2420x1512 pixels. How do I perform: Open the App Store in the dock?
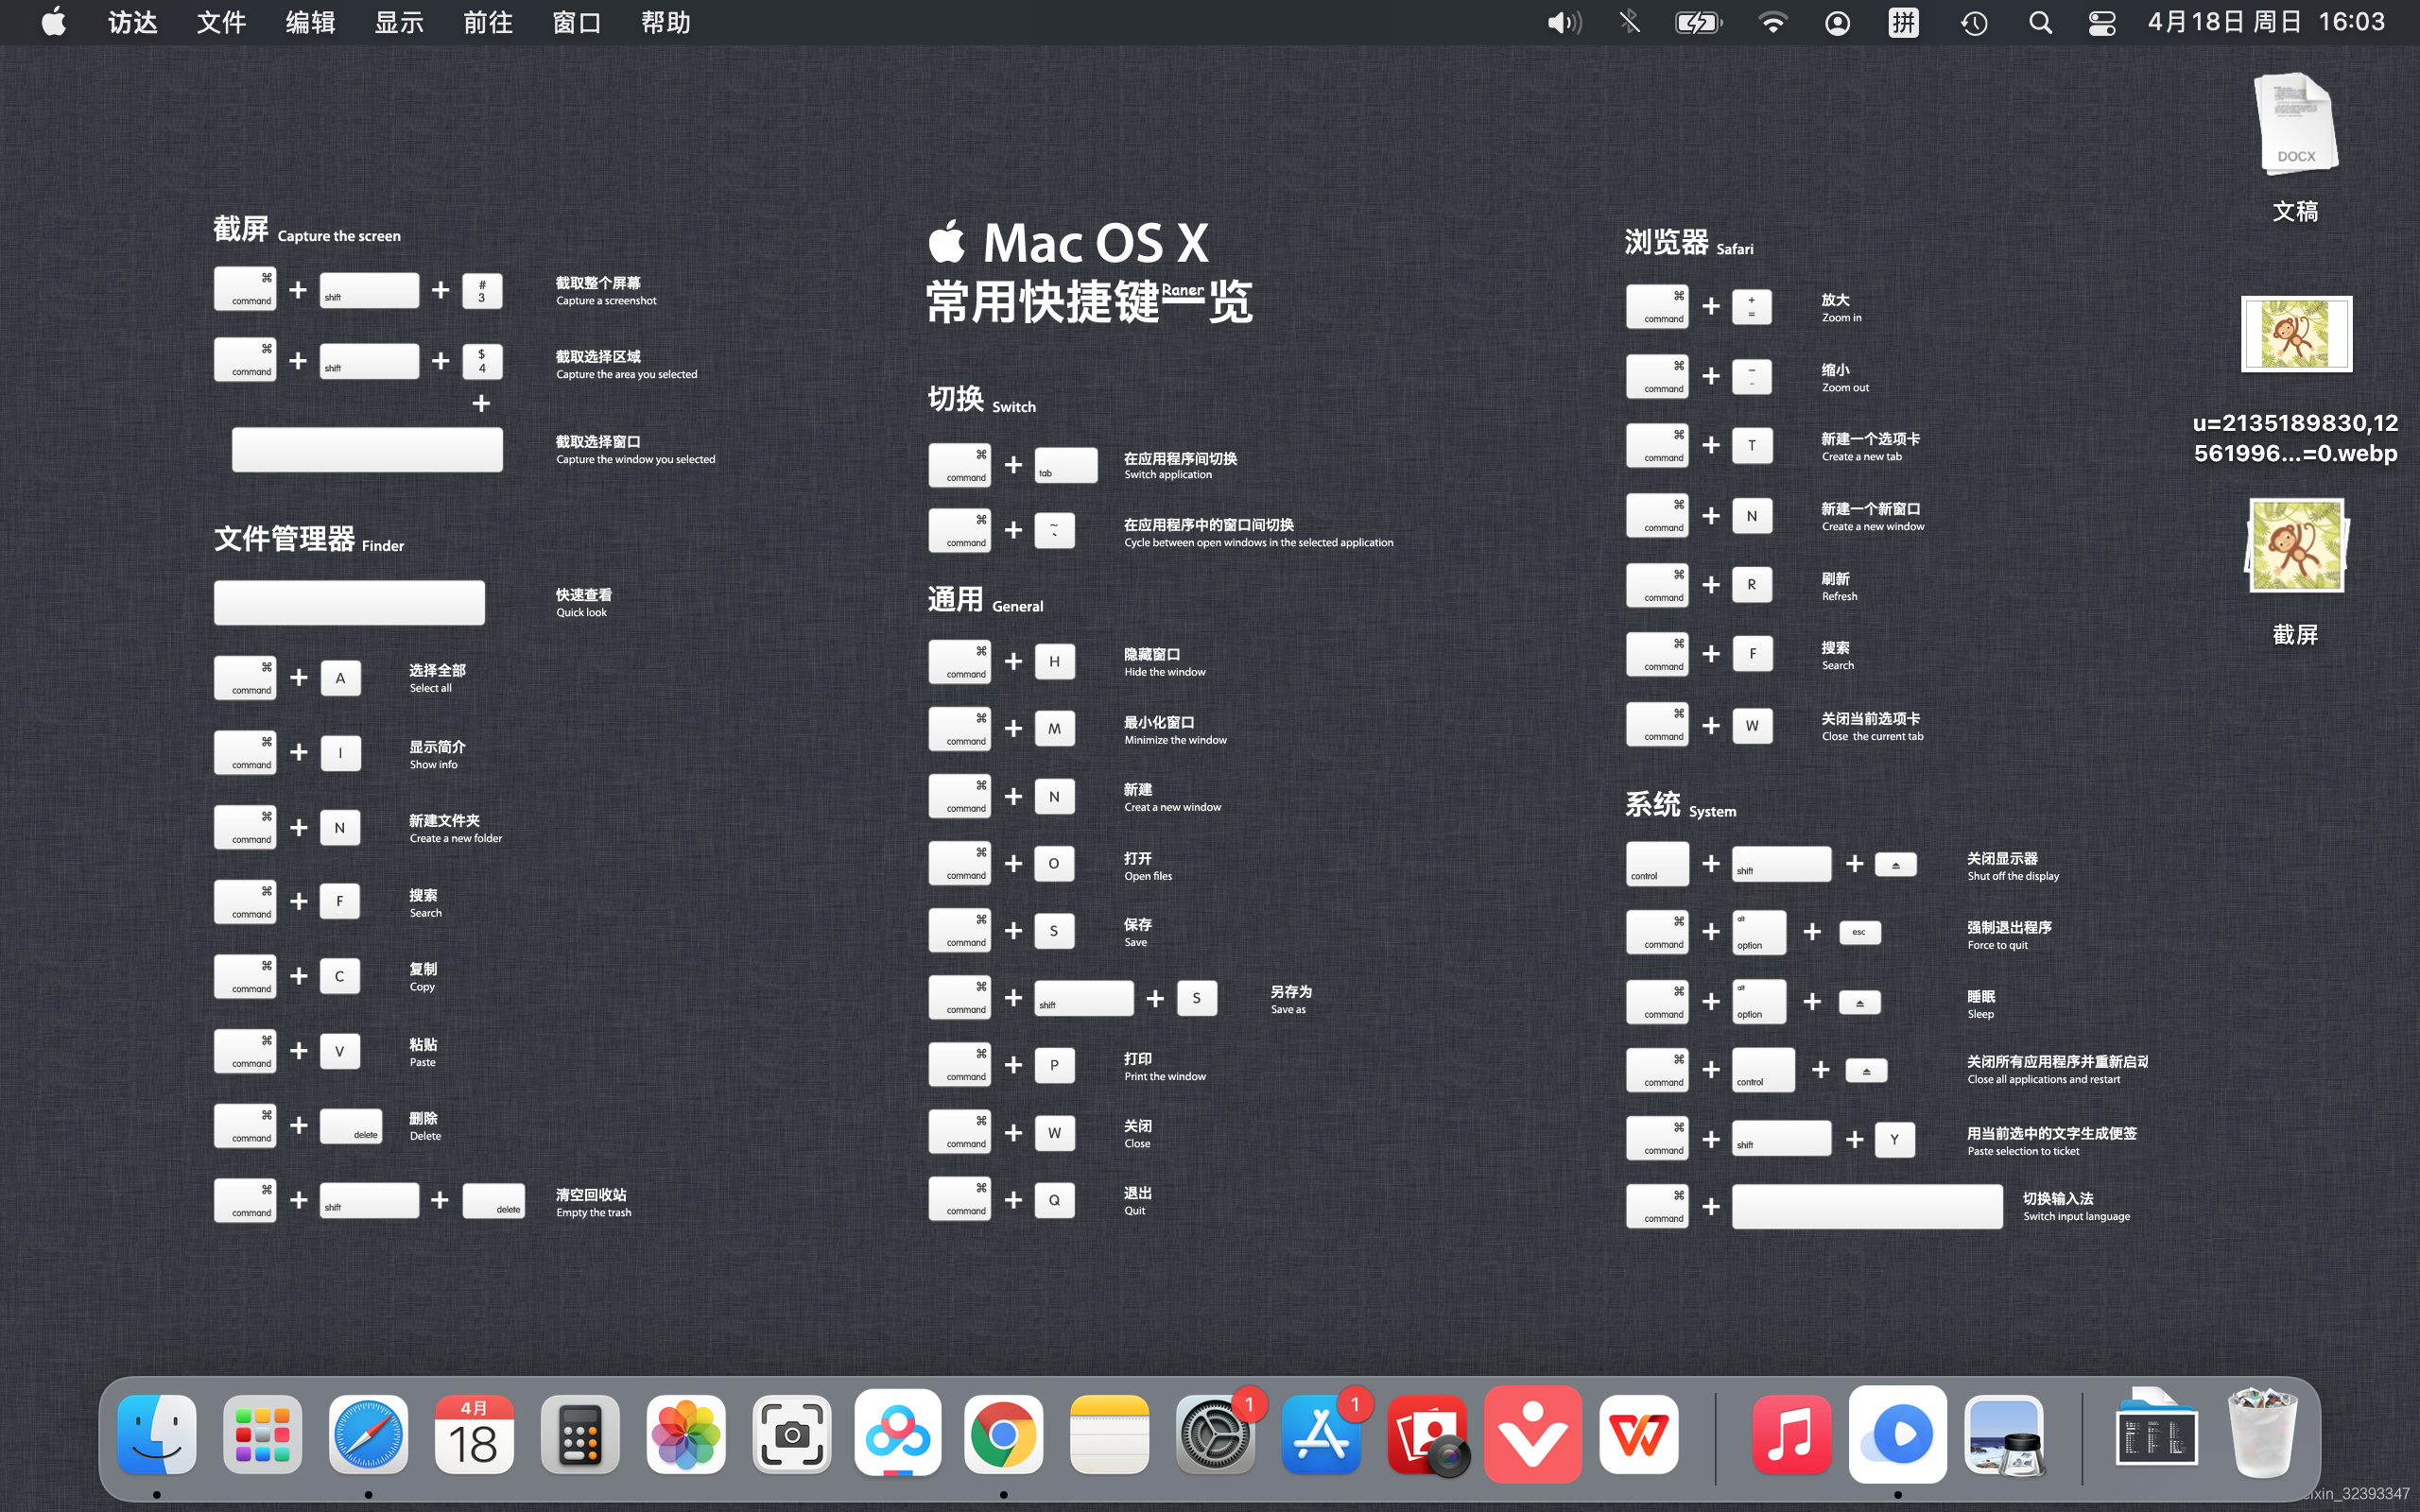[x=1321, y=1435]
